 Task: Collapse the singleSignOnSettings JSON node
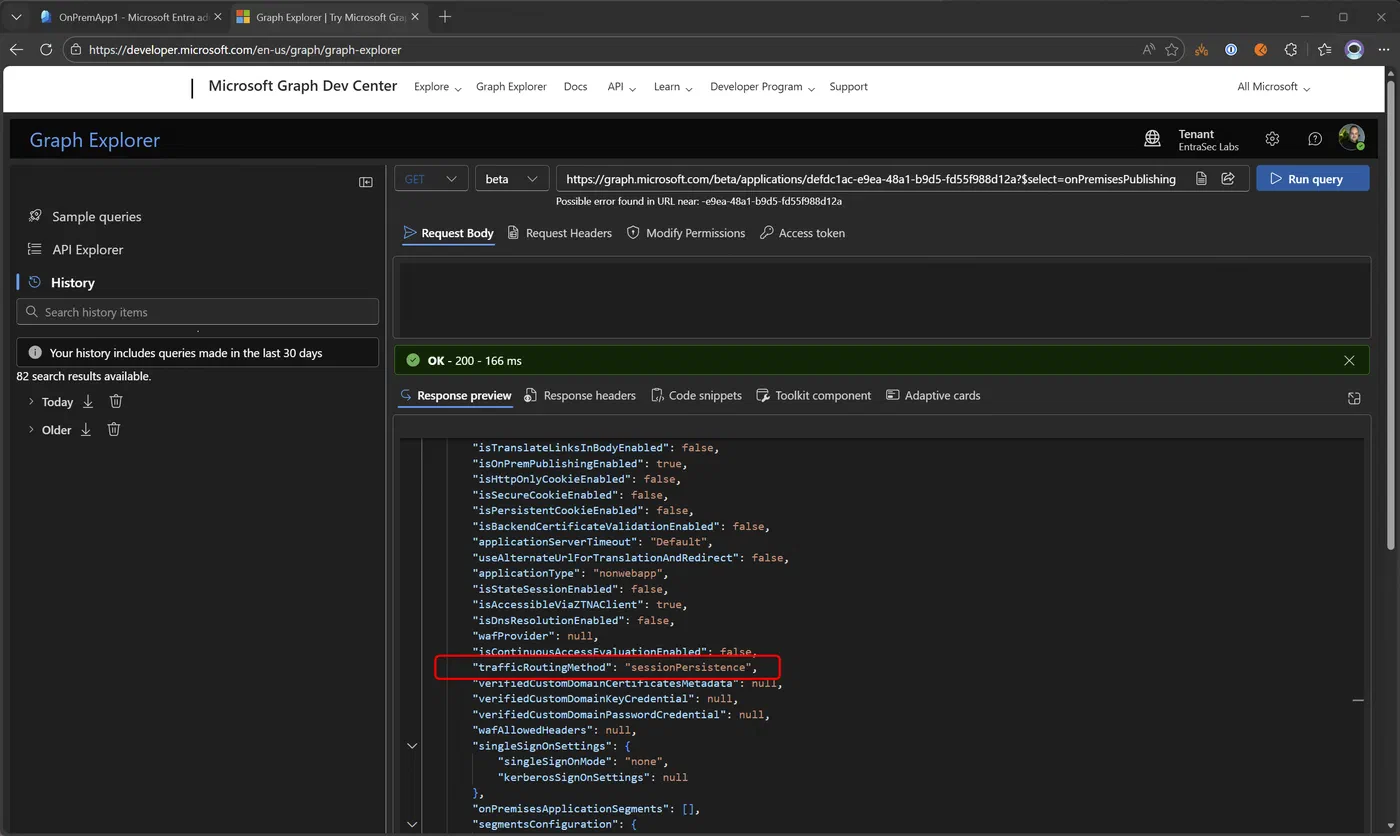coord(412,746)
